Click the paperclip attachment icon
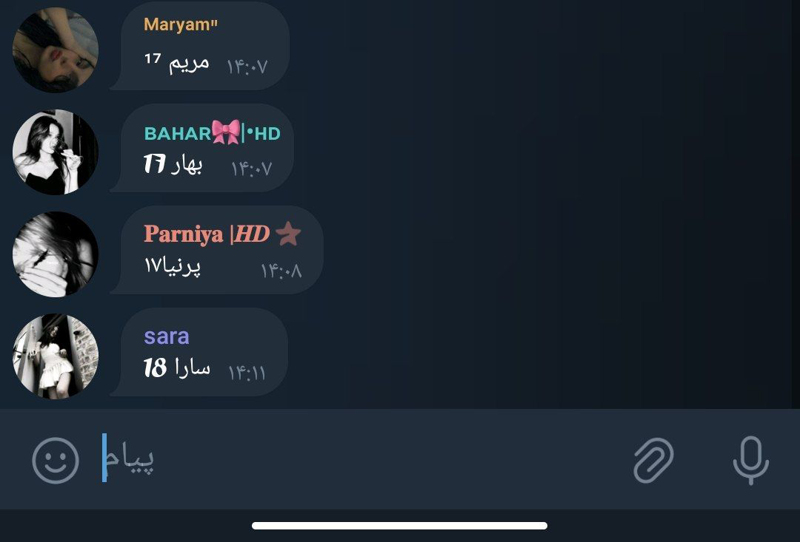 (654, 460)
